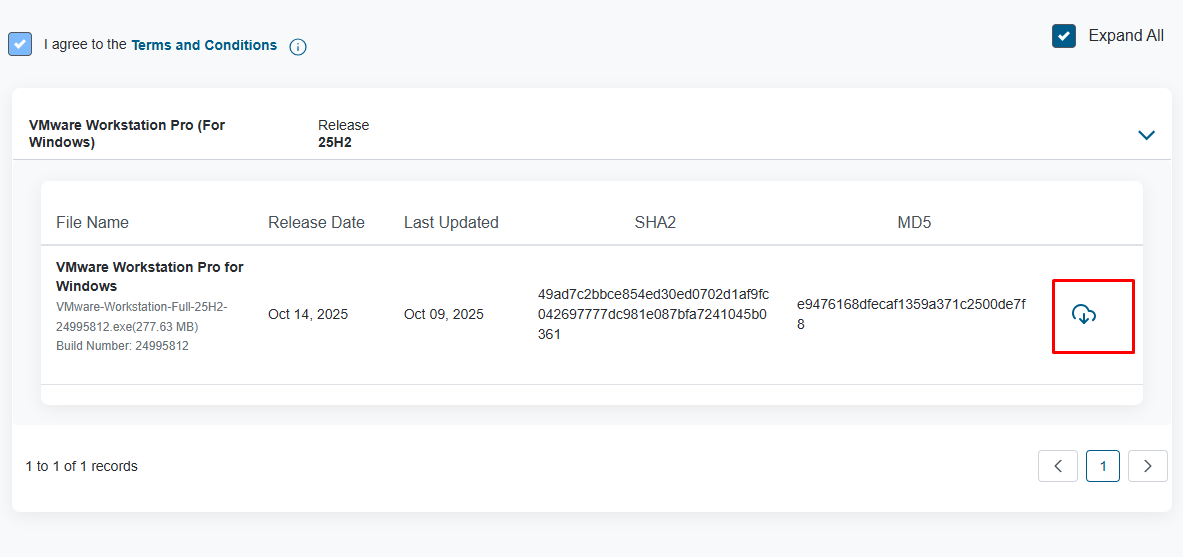Image resolution: width=1183 pixels, height=557 pixels.
Task: Click the SHA2 hash value text
Action: coord(653,314)
